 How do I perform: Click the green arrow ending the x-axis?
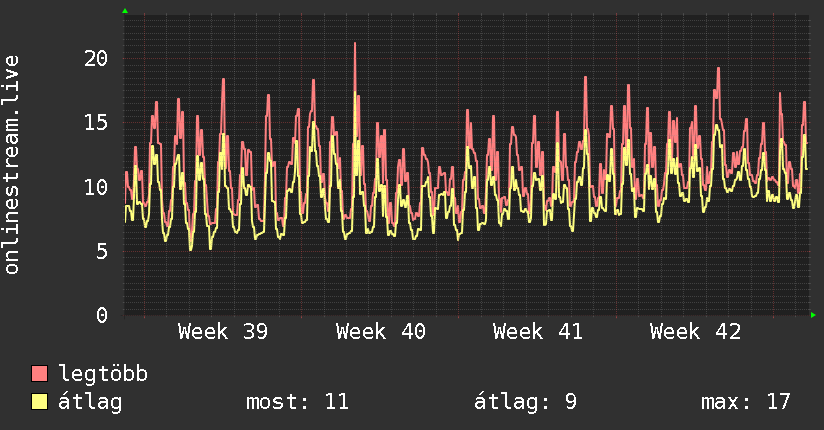tap(813, 315)
